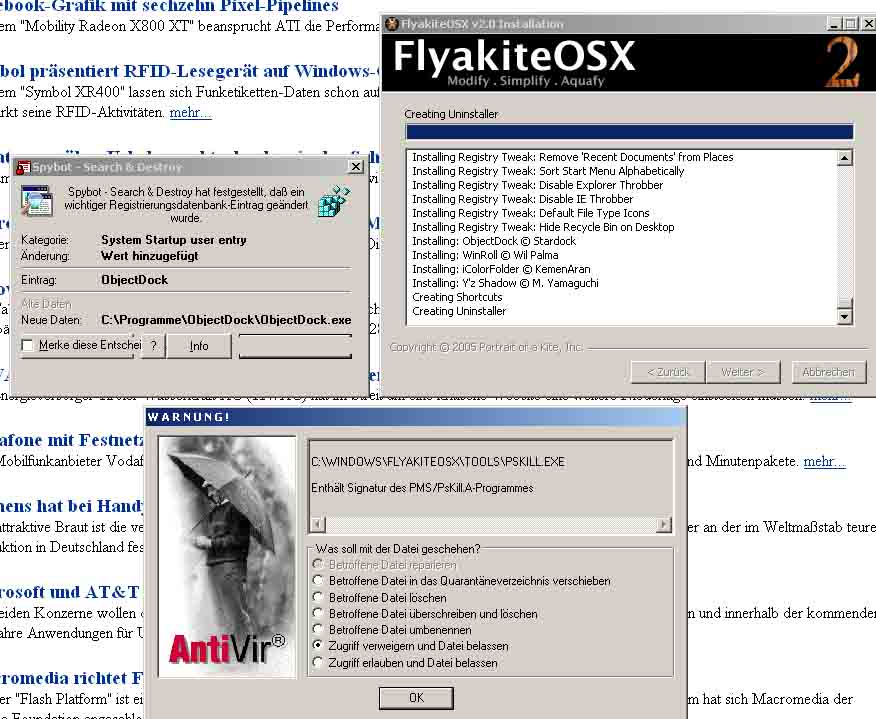Select log row 'Creating Shortcuts'
The width and height of the screenshot is (876, 719).
457,297
